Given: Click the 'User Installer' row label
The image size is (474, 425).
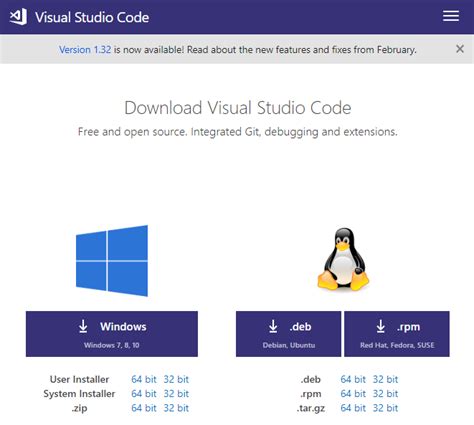Looking at the screenshot, I should click(x=79, y=379).
